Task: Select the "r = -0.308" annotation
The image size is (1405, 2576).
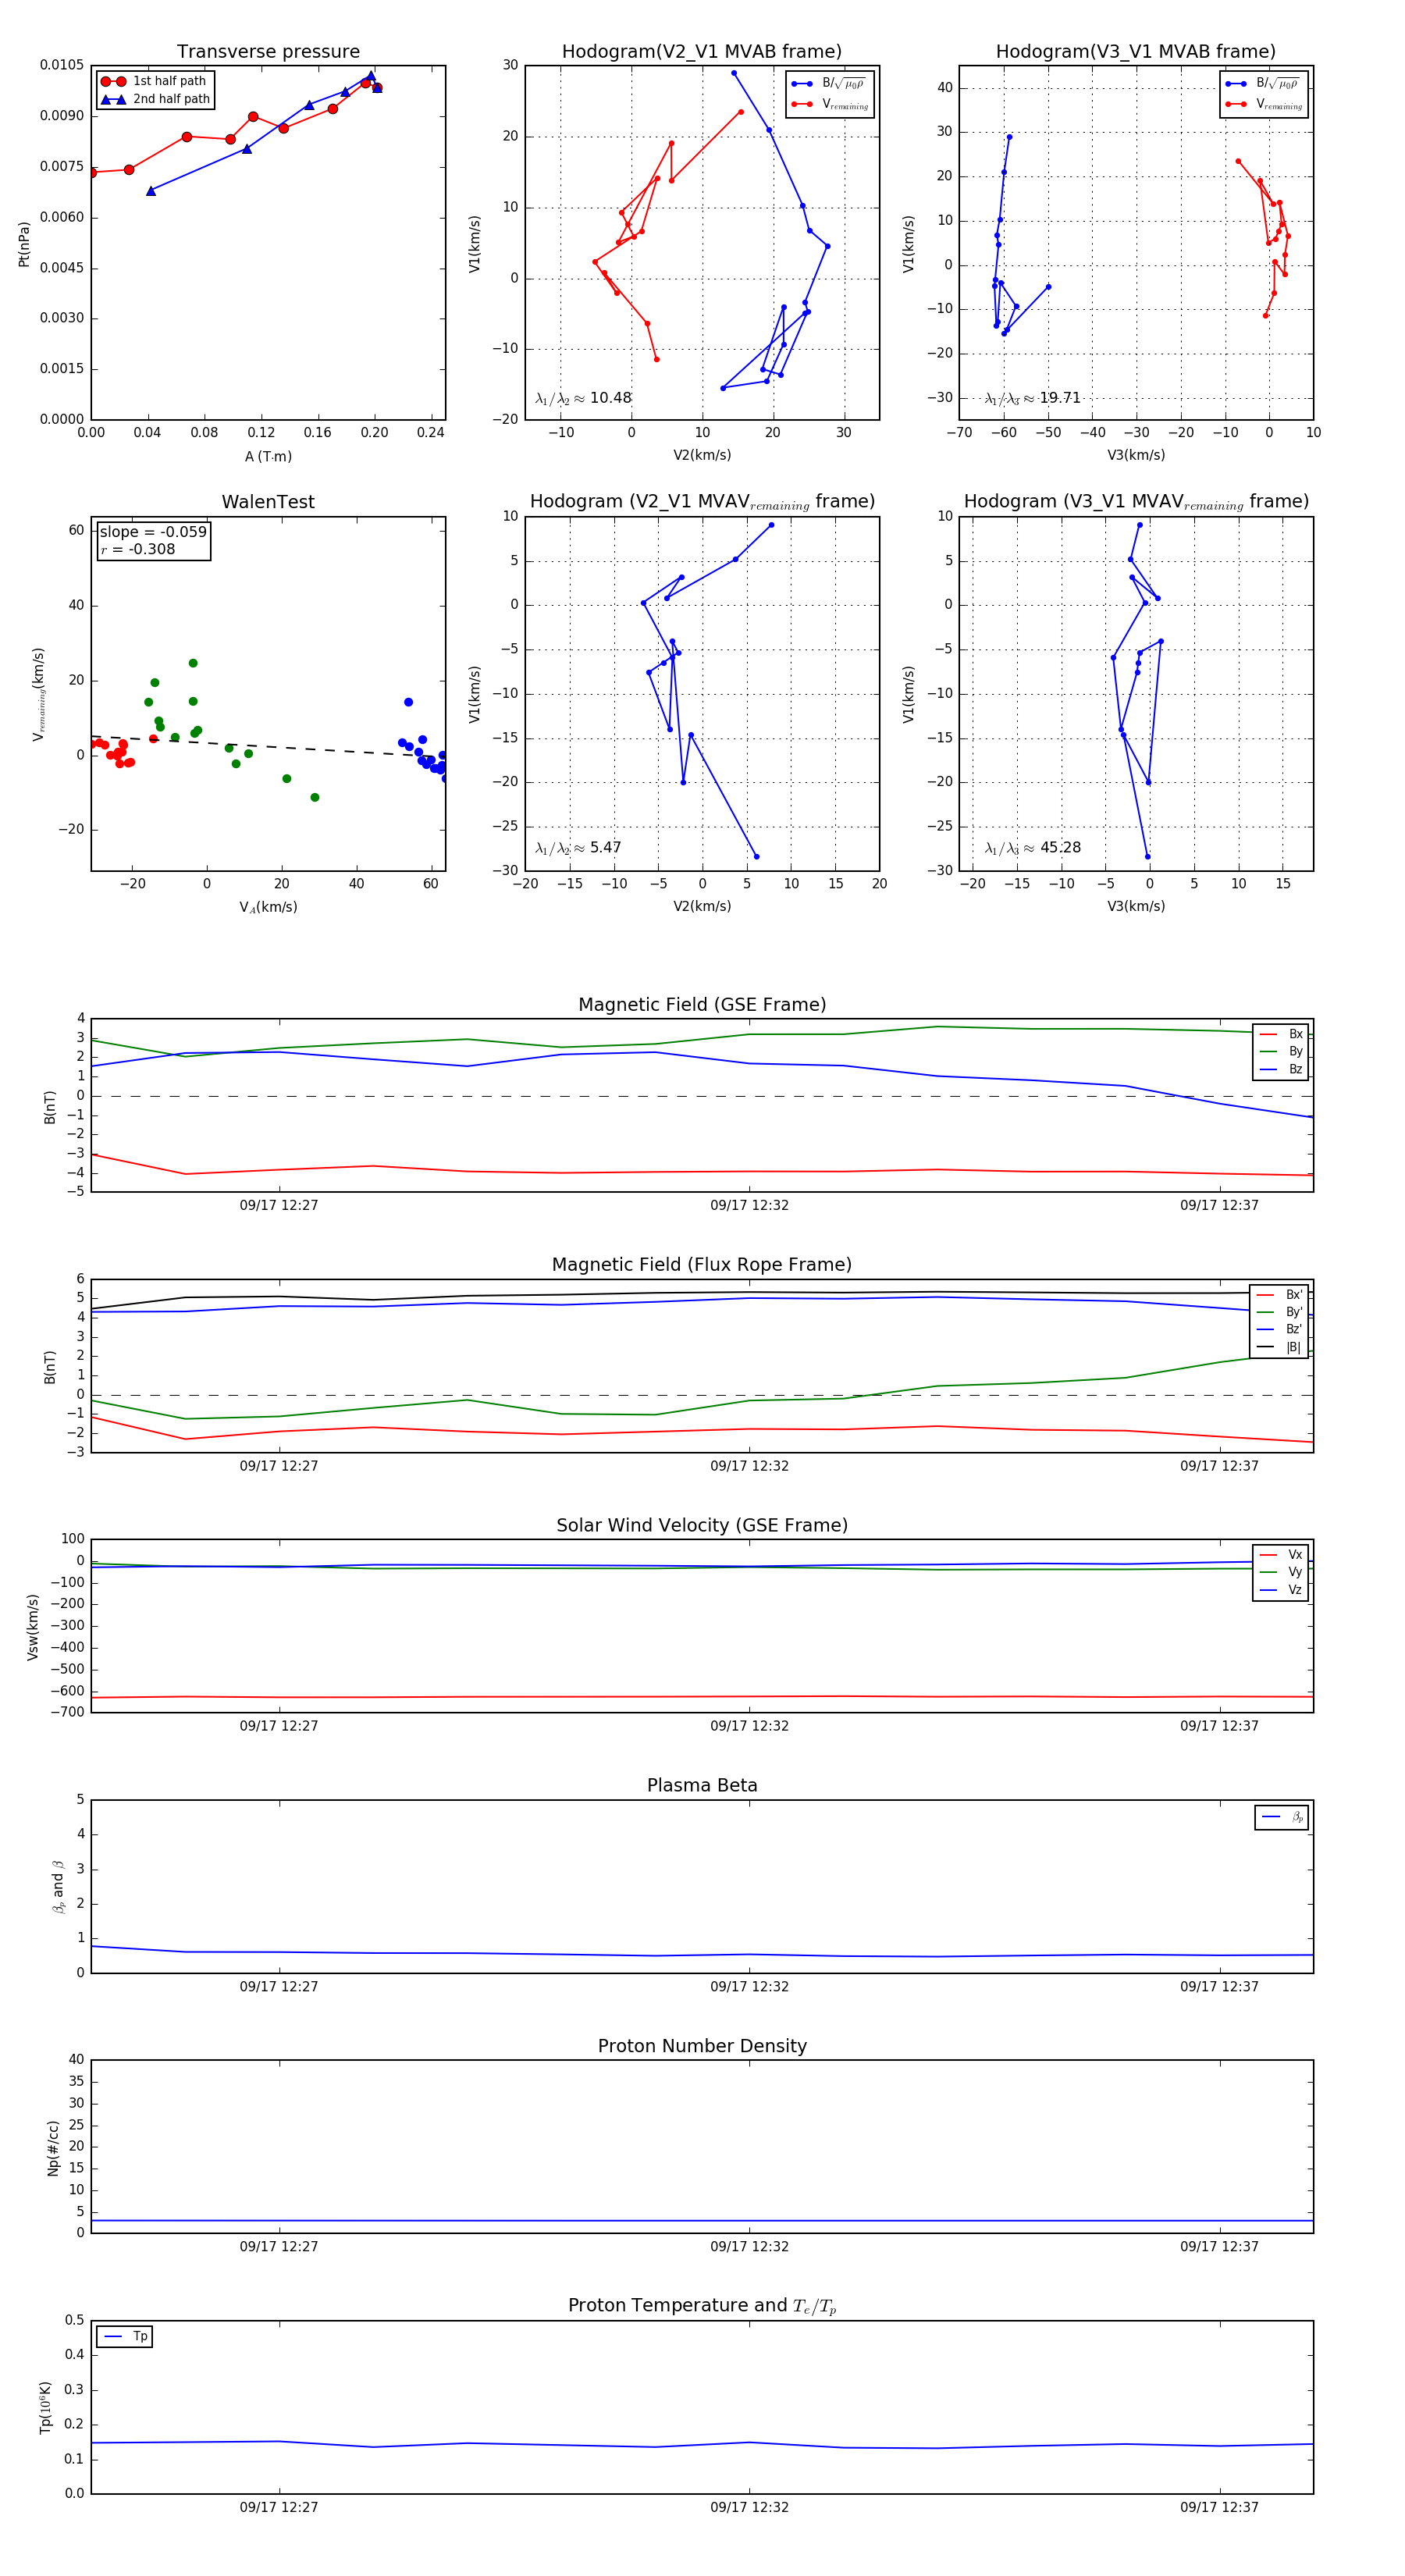Action: tap(138, 549)
